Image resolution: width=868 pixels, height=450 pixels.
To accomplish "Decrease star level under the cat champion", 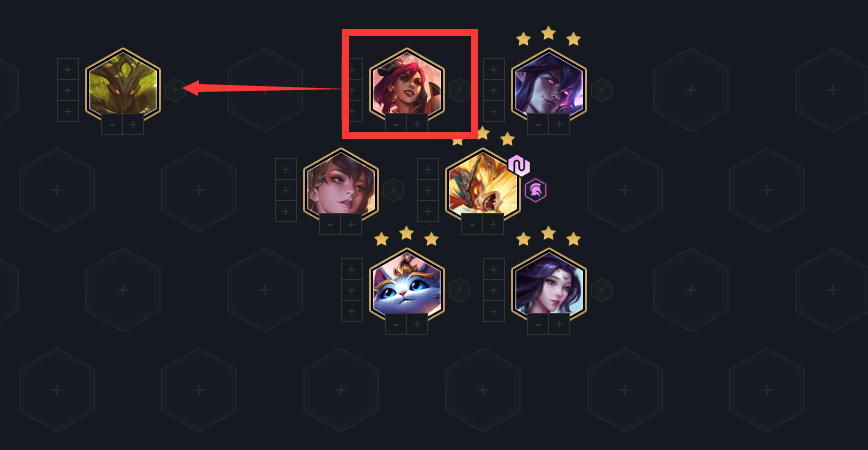I will click(x=396, y=324).
